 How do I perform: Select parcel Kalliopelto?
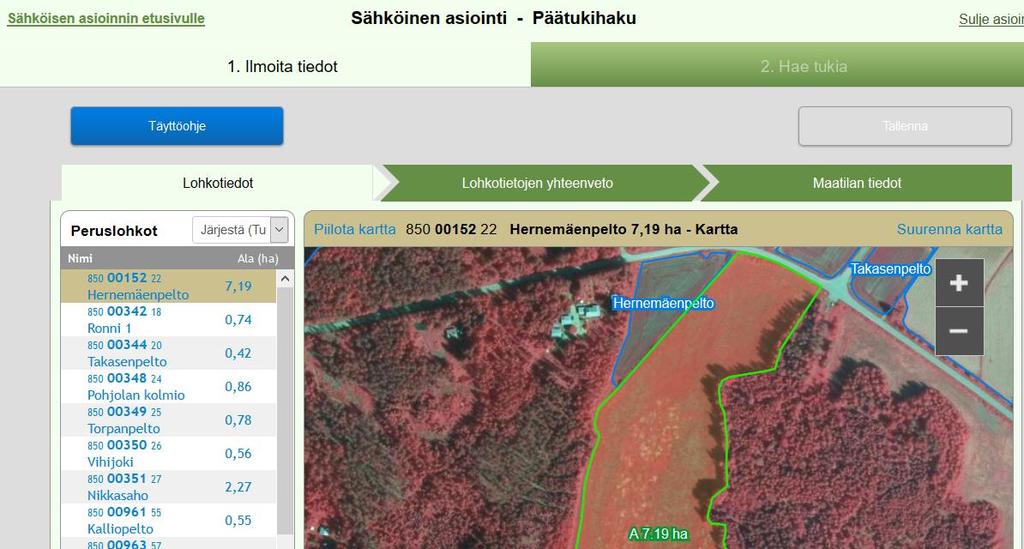(x=168, y=520)
